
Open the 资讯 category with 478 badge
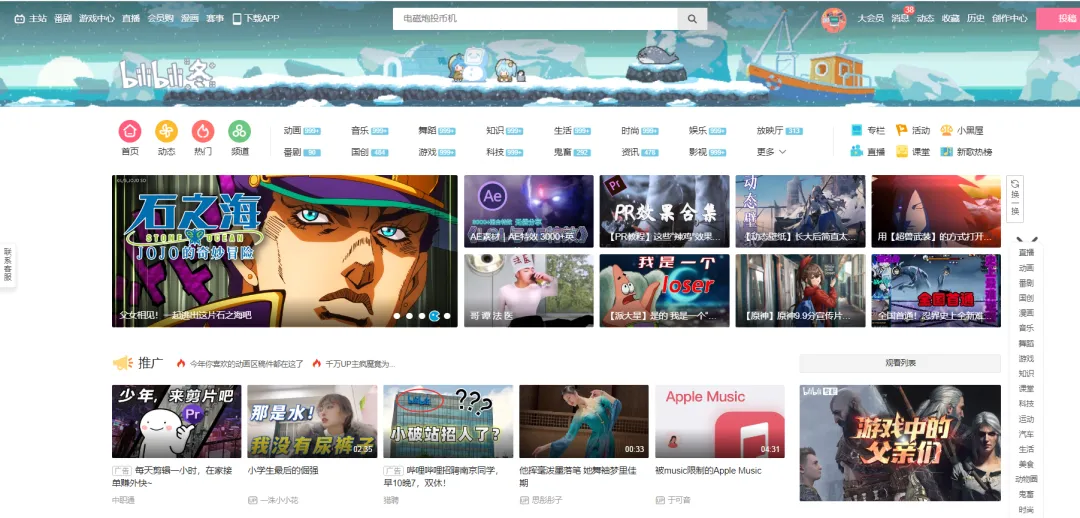pos(640,152)
